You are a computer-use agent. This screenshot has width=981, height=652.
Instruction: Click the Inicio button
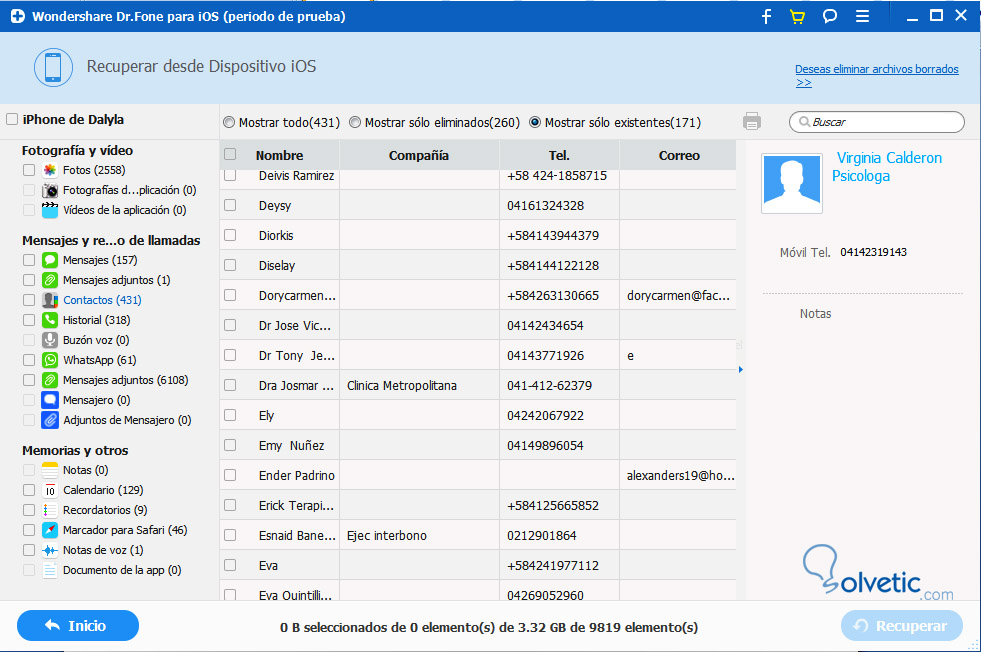click(78, 626)
